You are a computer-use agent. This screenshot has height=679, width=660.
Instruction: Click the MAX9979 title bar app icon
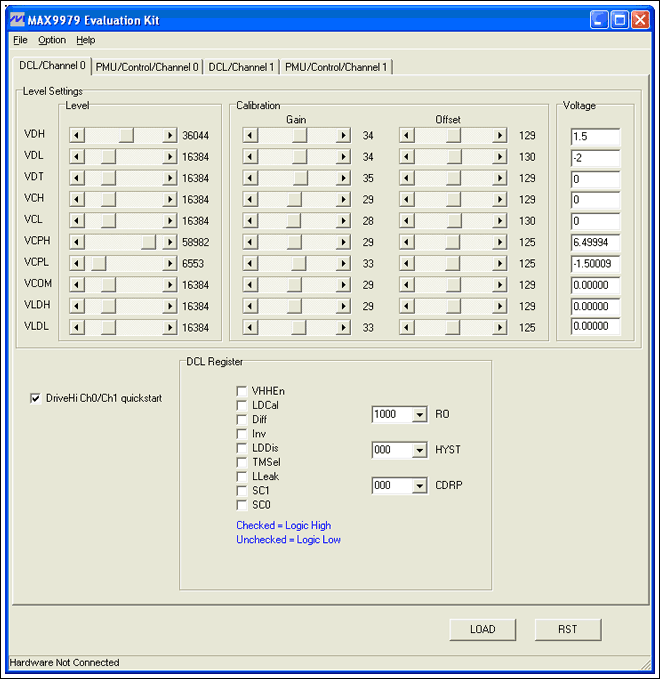tap(17, 20)
